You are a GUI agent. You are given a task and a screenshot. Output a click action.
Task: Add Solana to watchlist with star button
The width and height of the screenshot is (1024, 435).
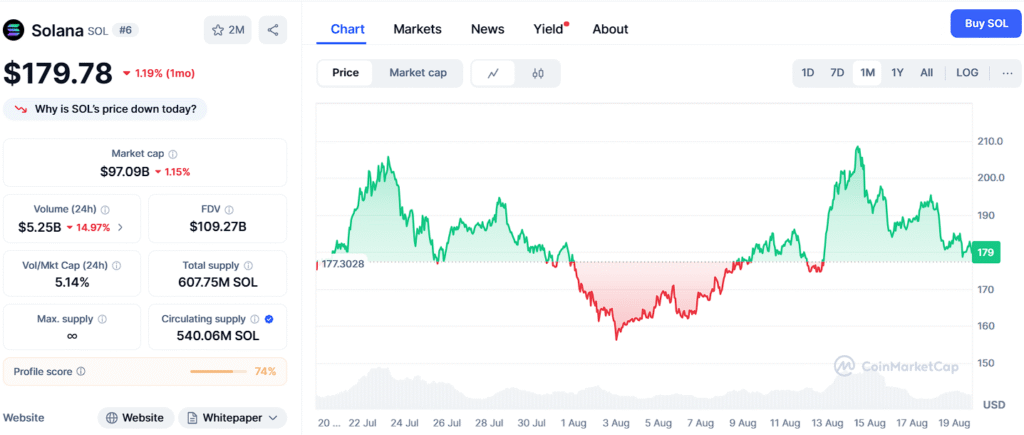tap(227, 30)
